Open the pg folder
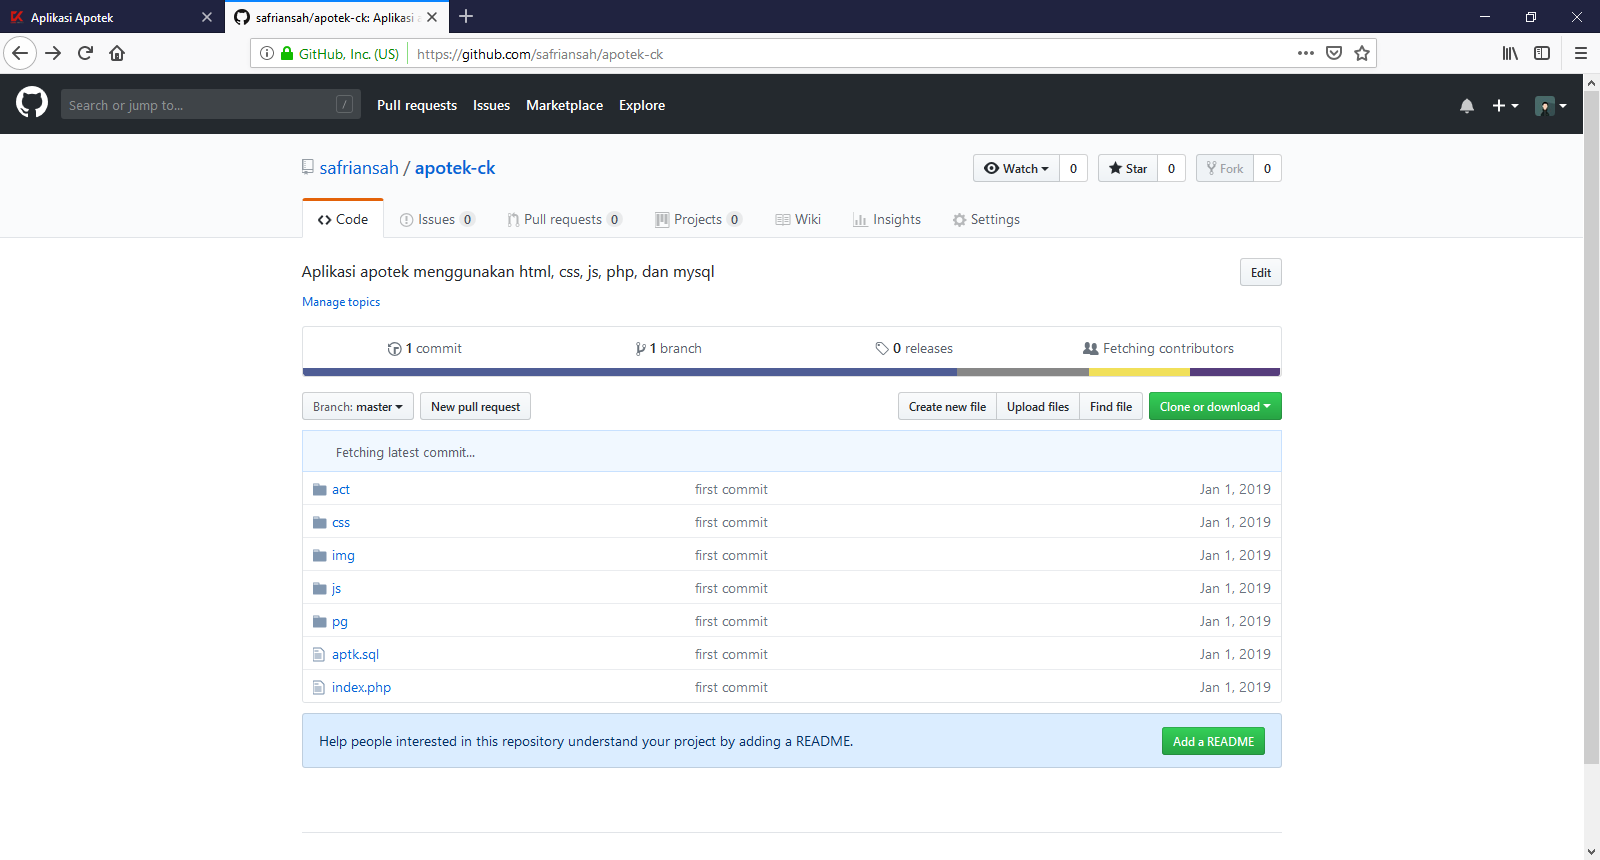Screen dimensions: 1600x860 (x=340, y=621)
